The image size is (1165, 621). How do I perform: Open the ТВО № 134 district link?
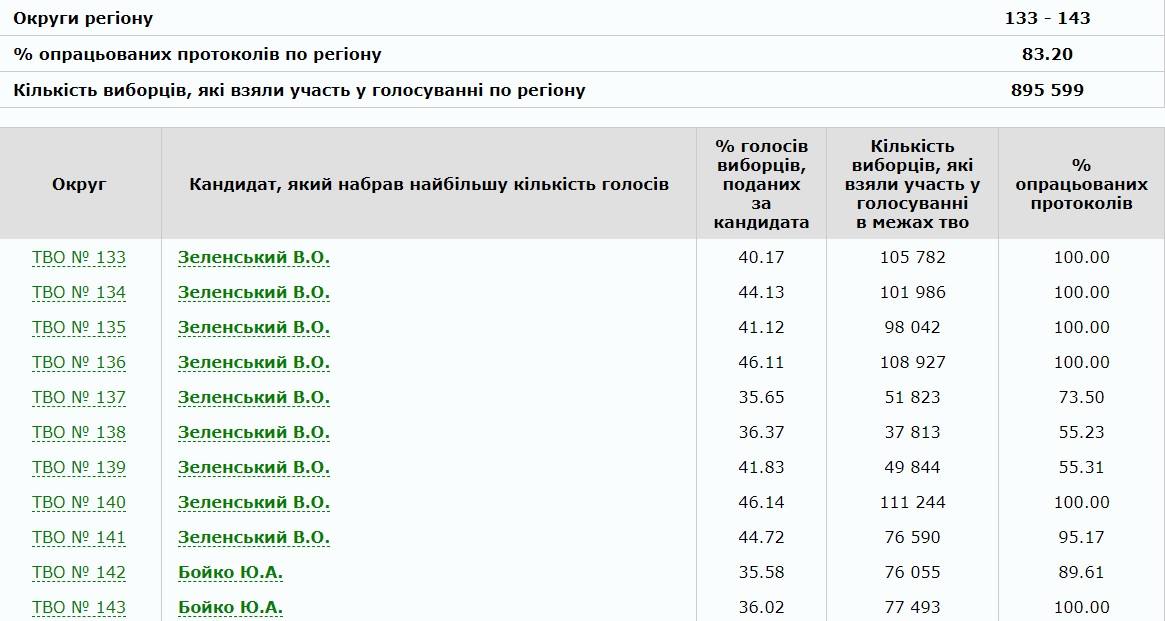tap(79, 293)
